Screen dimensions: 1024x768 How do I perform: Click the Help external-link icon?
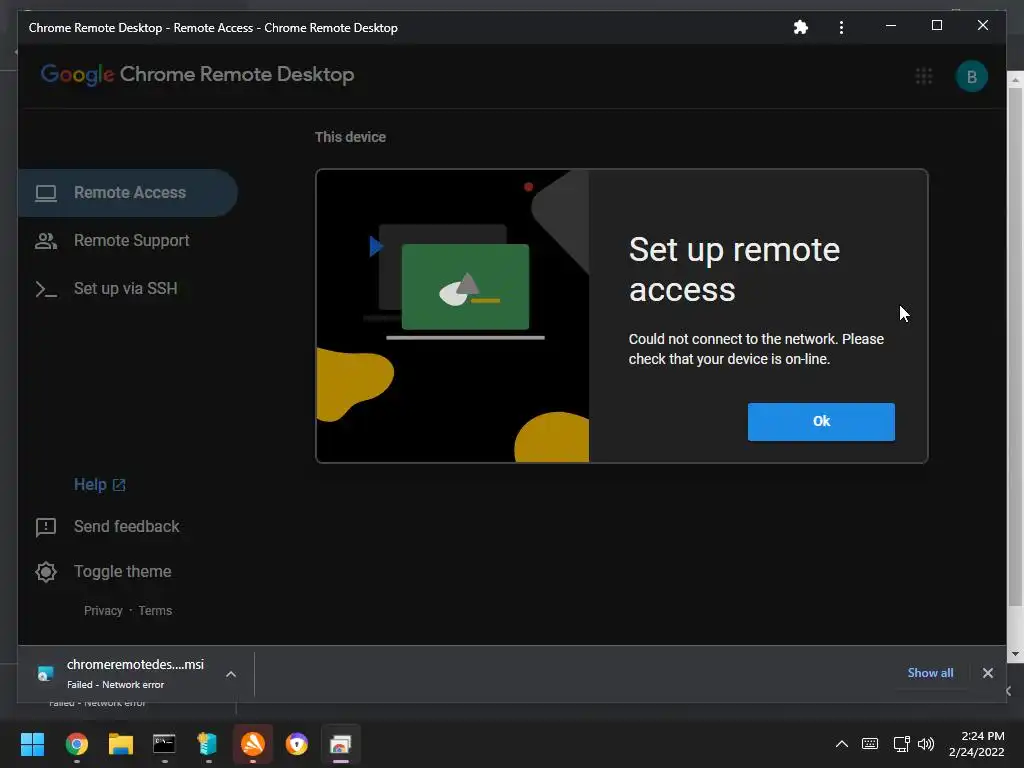(x=119, y=485)
